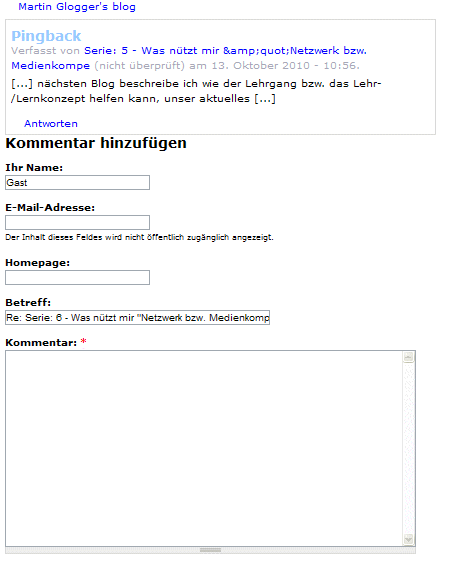Image resolution: width=456 pixels, height=563 pixels.
Task: Click the Homepage input field
Action: (78, 278)
